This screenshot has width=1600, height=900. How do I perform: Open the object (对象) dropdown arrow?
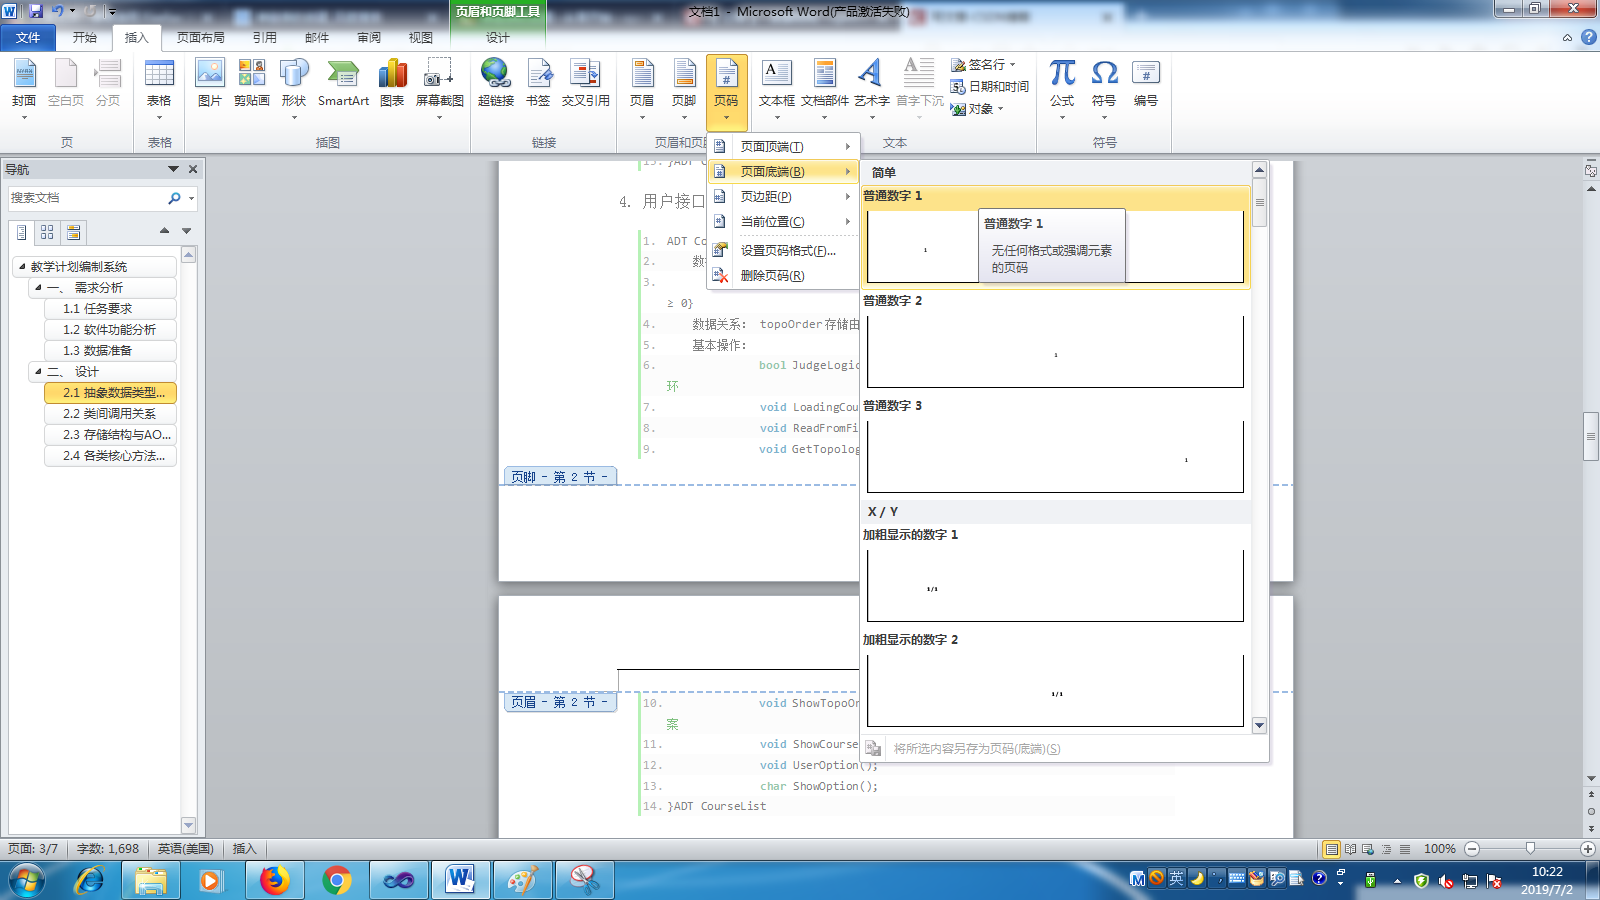(1000, 109)
